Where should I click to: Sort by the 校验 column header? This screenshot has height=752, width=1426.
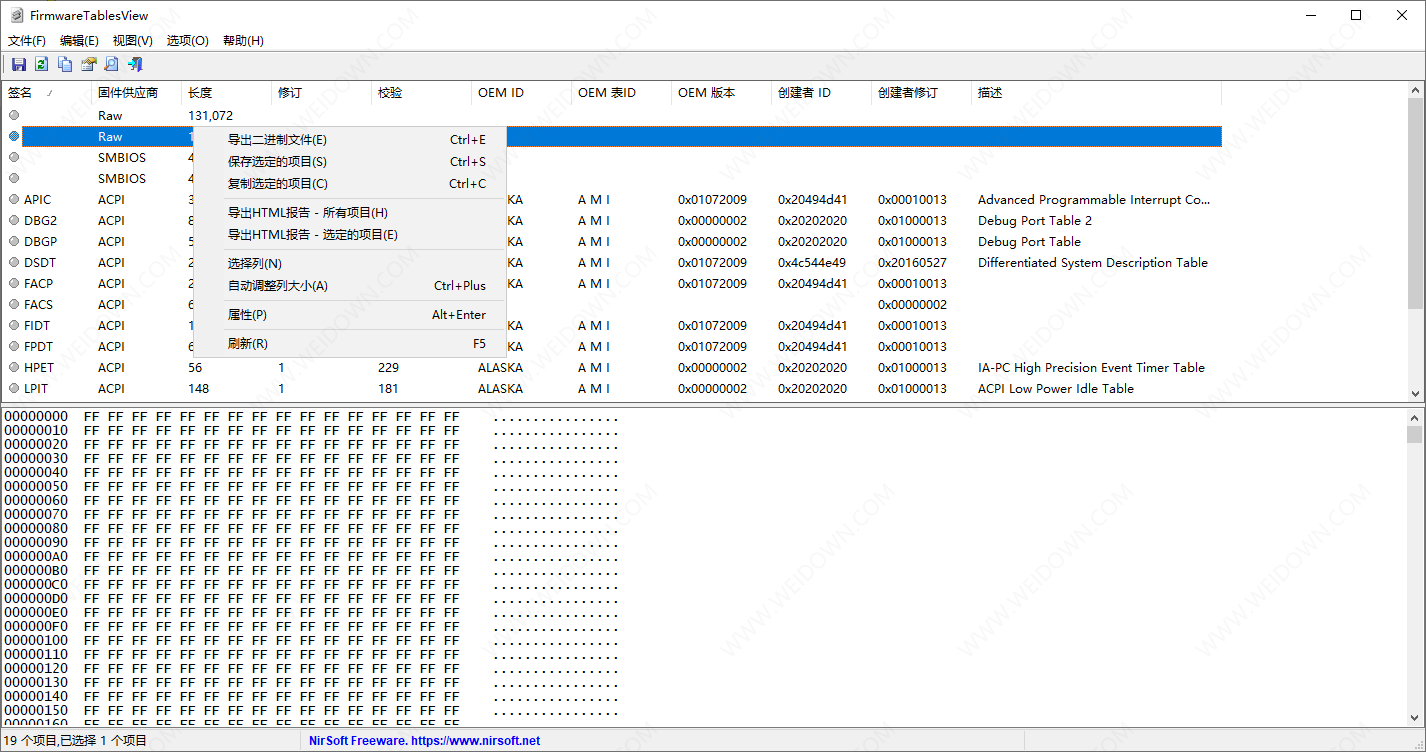click(x=422, y=93)
